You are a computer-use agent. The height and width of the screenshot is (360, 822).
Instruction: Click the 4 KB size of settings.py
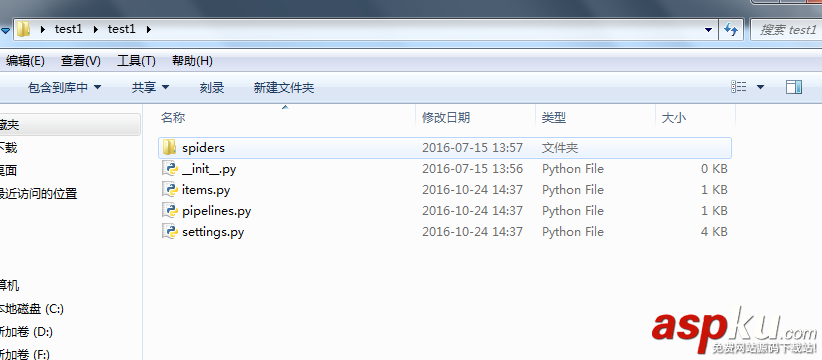(714, 232)
